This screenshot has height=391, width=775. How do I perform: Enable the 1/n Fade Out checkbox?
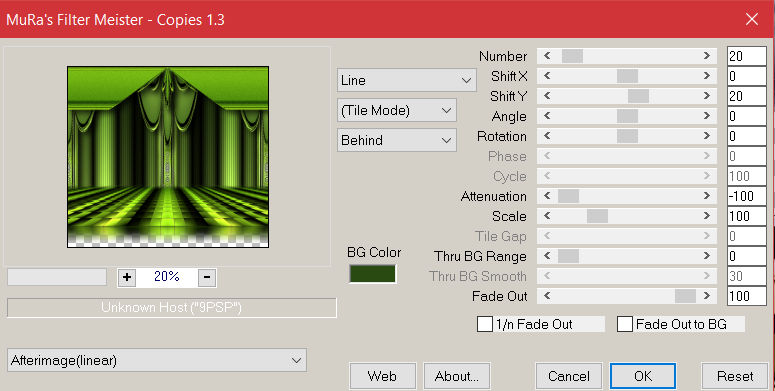[484, 324]
